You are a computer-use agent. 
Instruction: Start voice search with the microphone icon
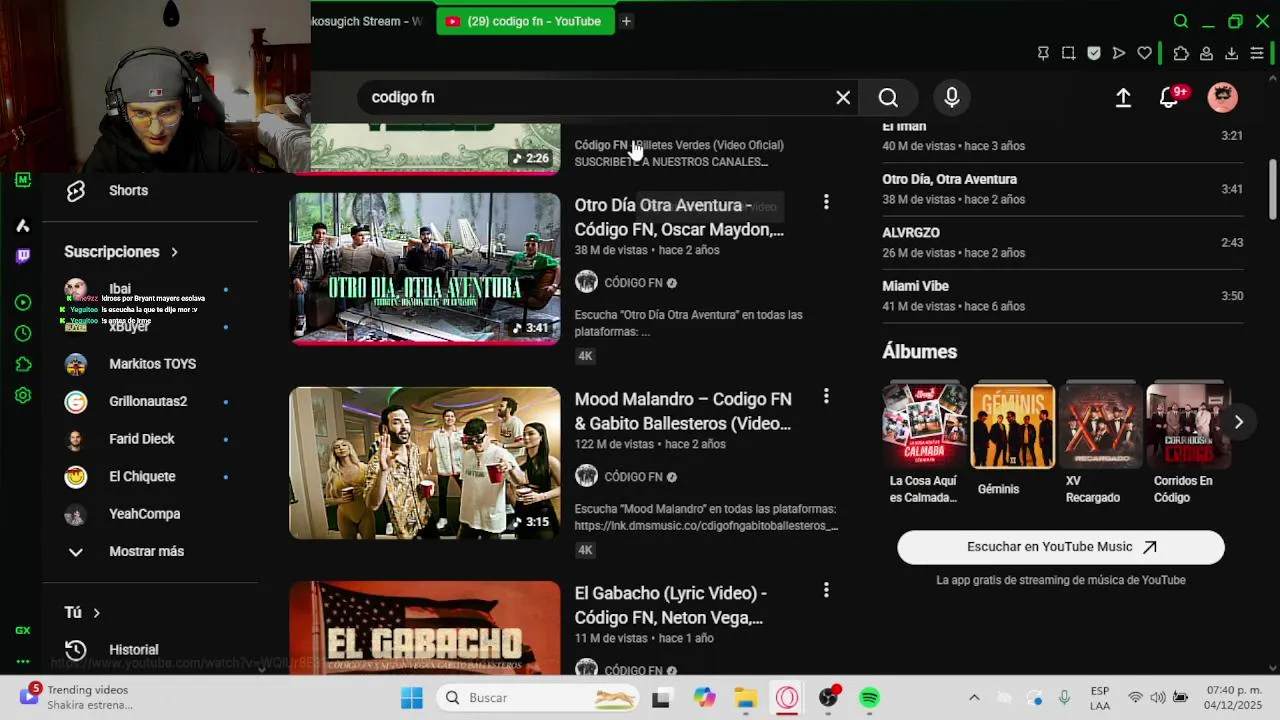952,97
